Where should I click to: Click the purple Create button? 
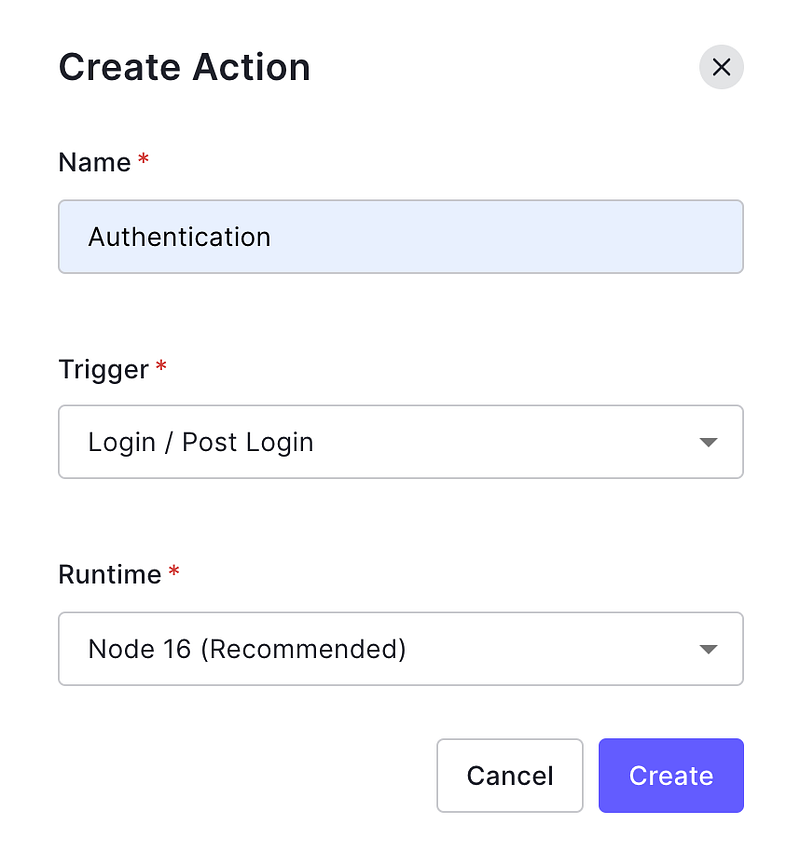point(671,776)
